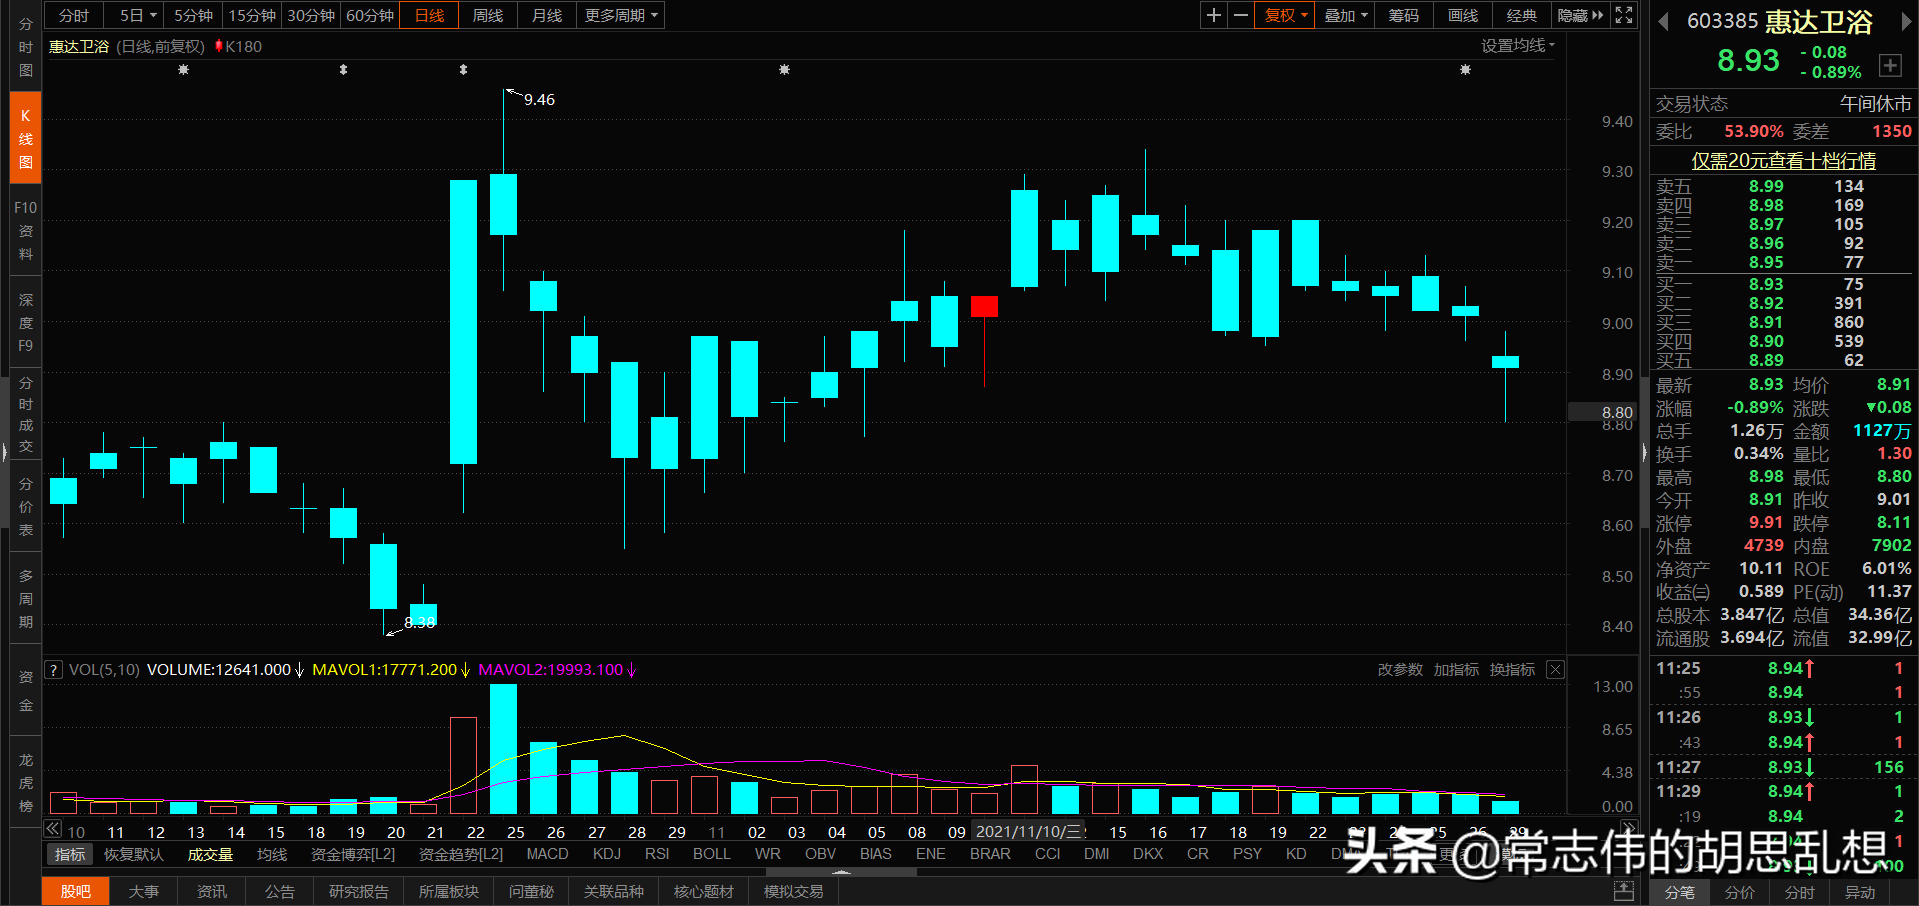Image resolution: width=1919 pixels, height=906 pixels.
Task: Click 改参数 to change indicator parameters
Action: pyautogui.click(x=1399, y=670)
